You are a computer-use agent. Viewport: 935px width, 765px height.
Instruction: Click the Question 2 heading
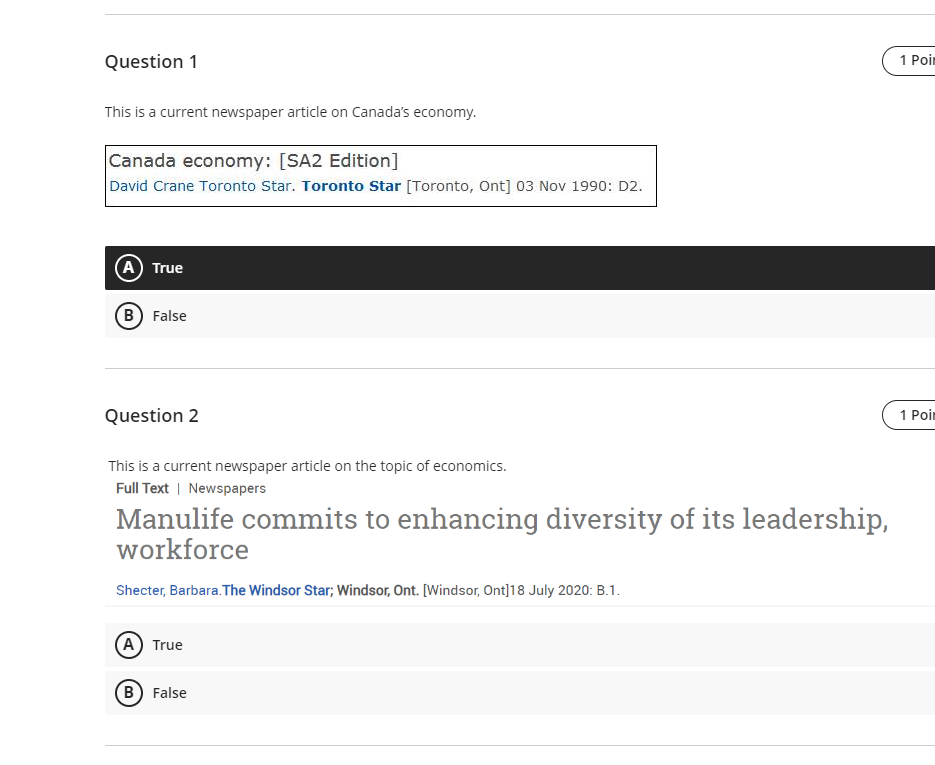[x=151, y=416]
